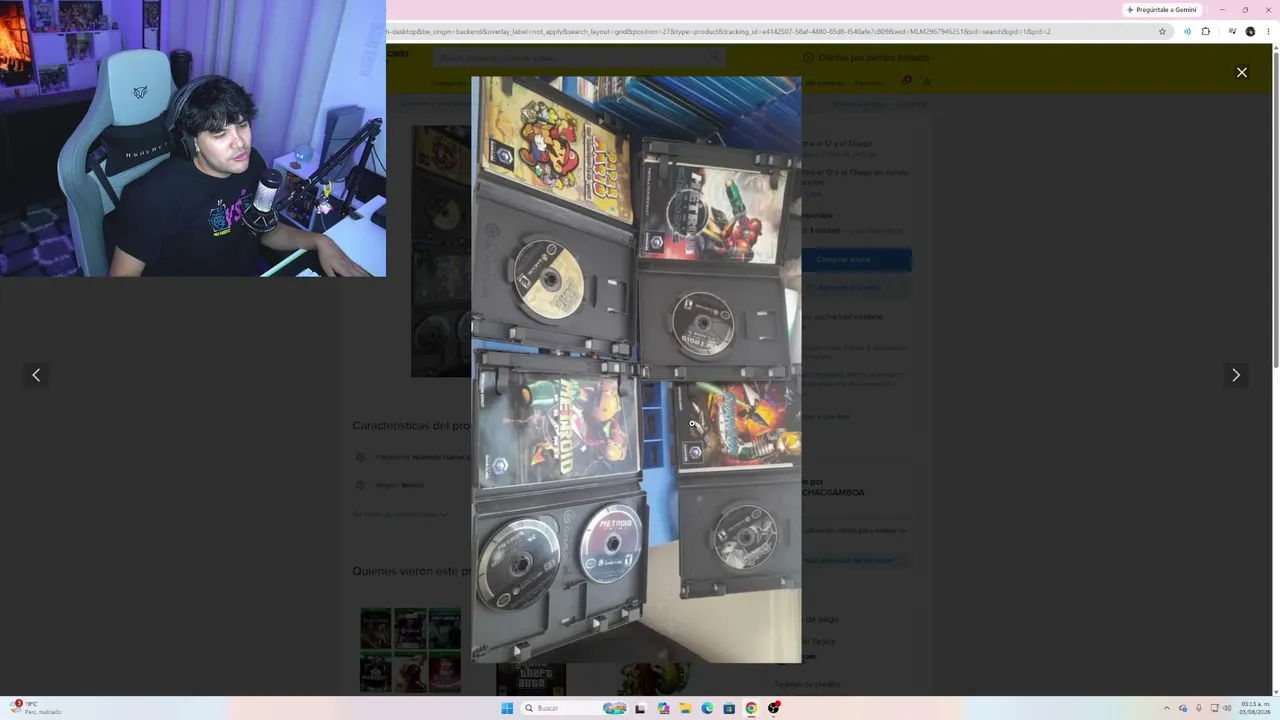Open the volume tray icon
Screen dimensions: 1280x720
1227,708
